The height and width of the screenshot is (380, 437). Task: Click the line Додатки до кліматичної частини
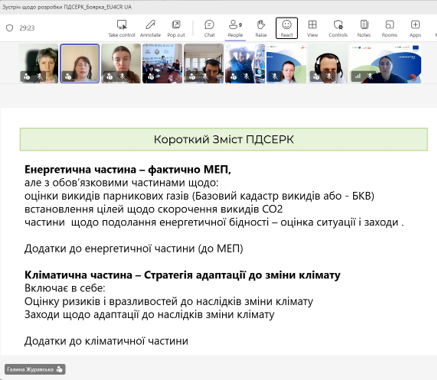pyautogui.click(x=106, y=341)
